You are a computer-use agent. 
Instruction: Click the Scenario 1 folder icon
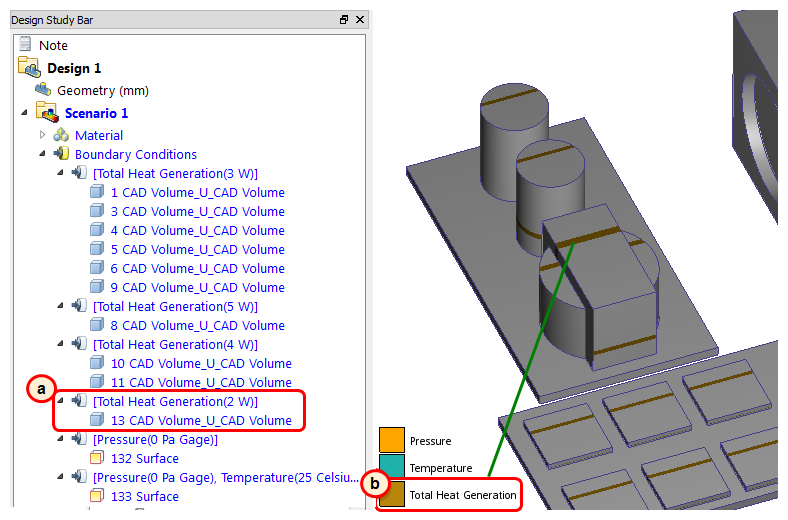(47, 112)
